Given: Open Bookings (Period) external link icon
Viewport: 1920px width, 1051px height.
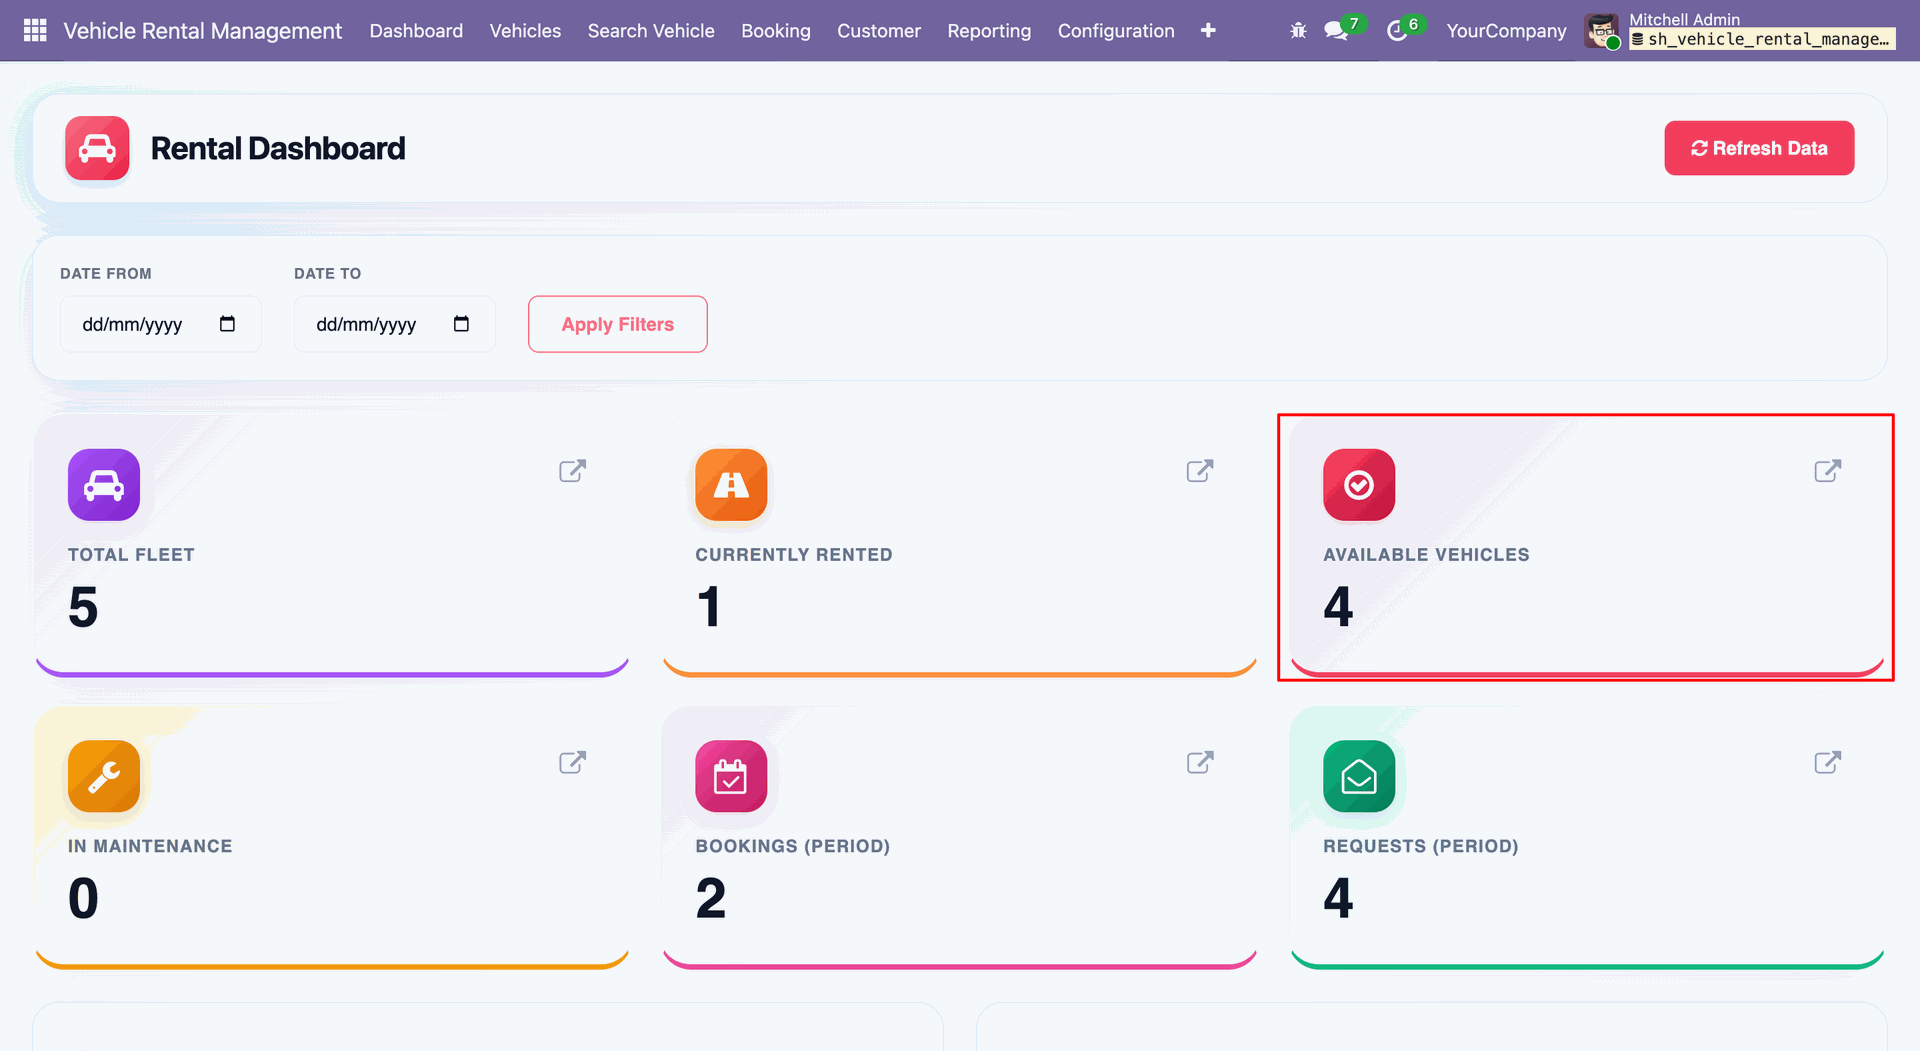Looking at the screenshot, I should (x=1200, y=763).
